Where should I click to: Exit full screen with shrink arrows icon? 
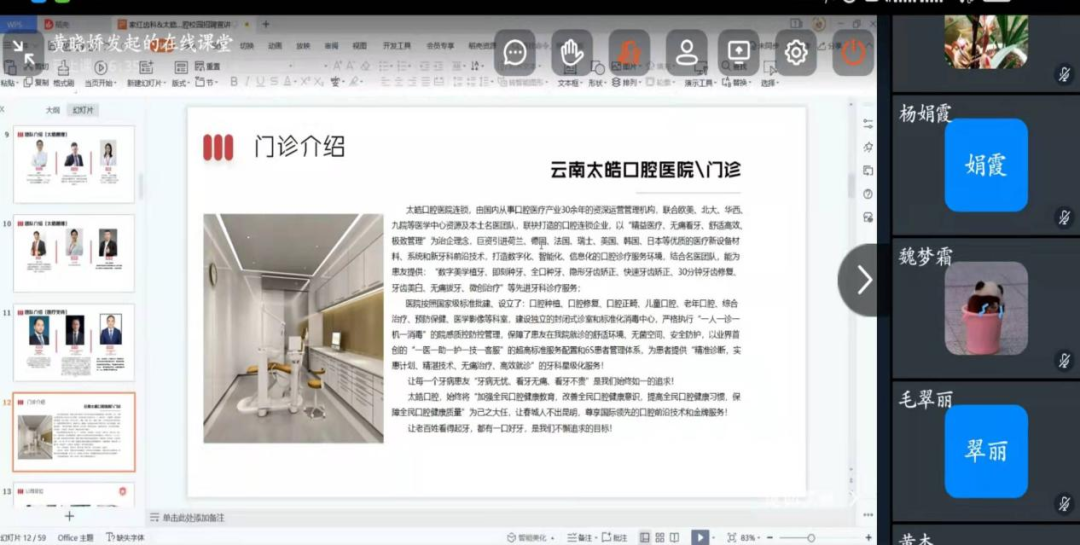[x=23, y=54]
